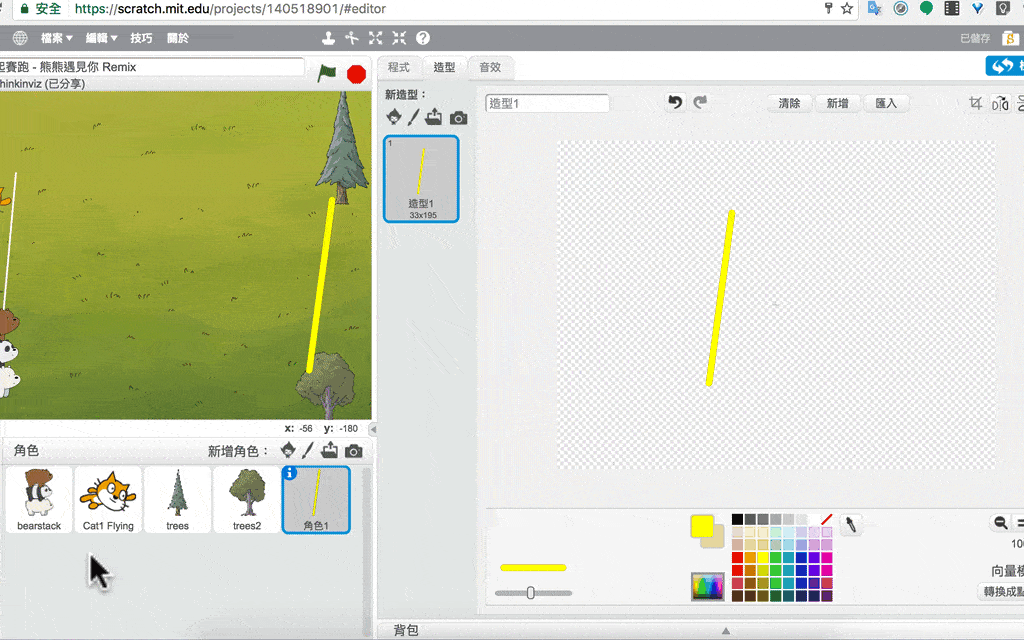
Task: Open 技巧 menu item
Action: point(141,38)
